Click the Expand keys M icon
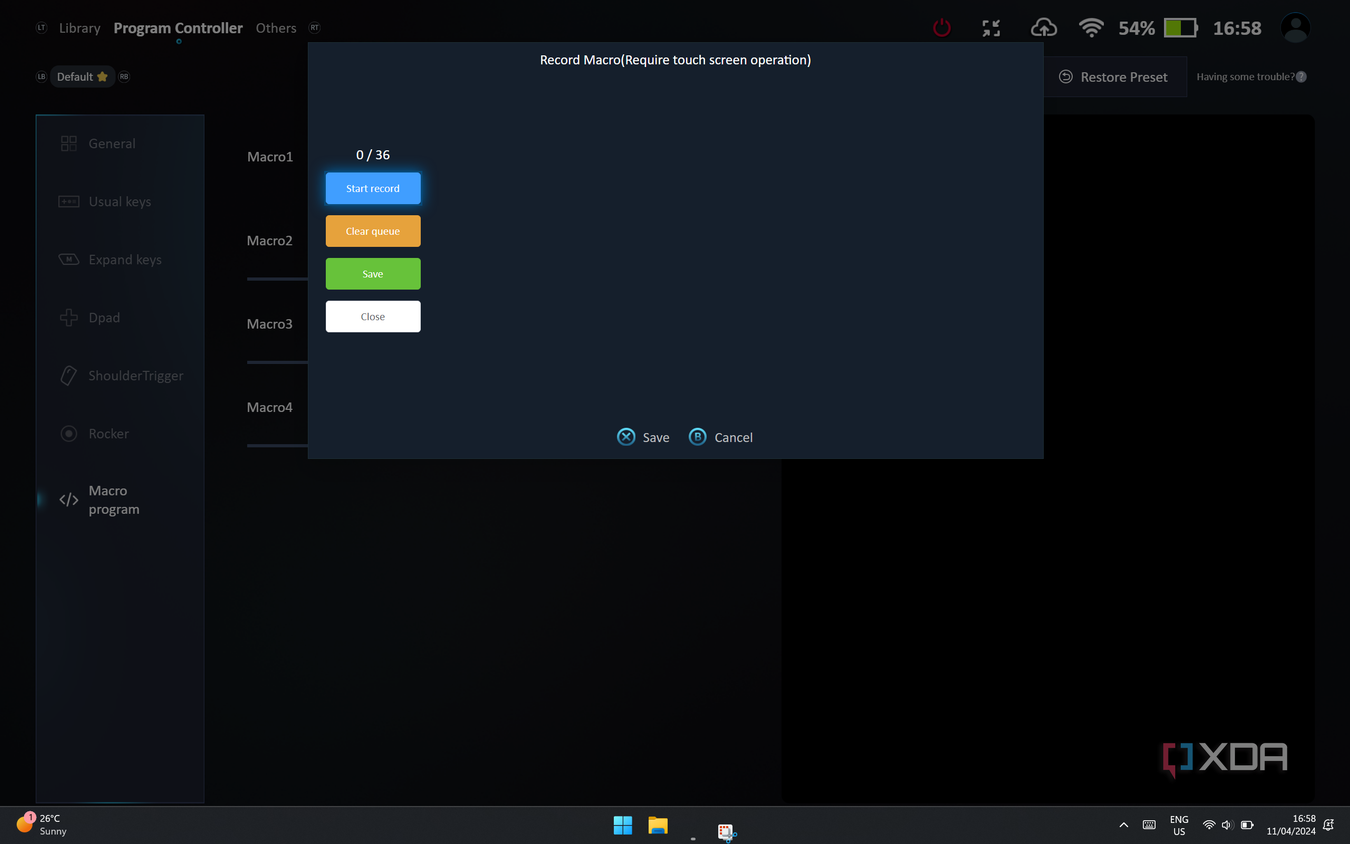Viewport: 1350px width, 844px height. click(x=69, y=260)
